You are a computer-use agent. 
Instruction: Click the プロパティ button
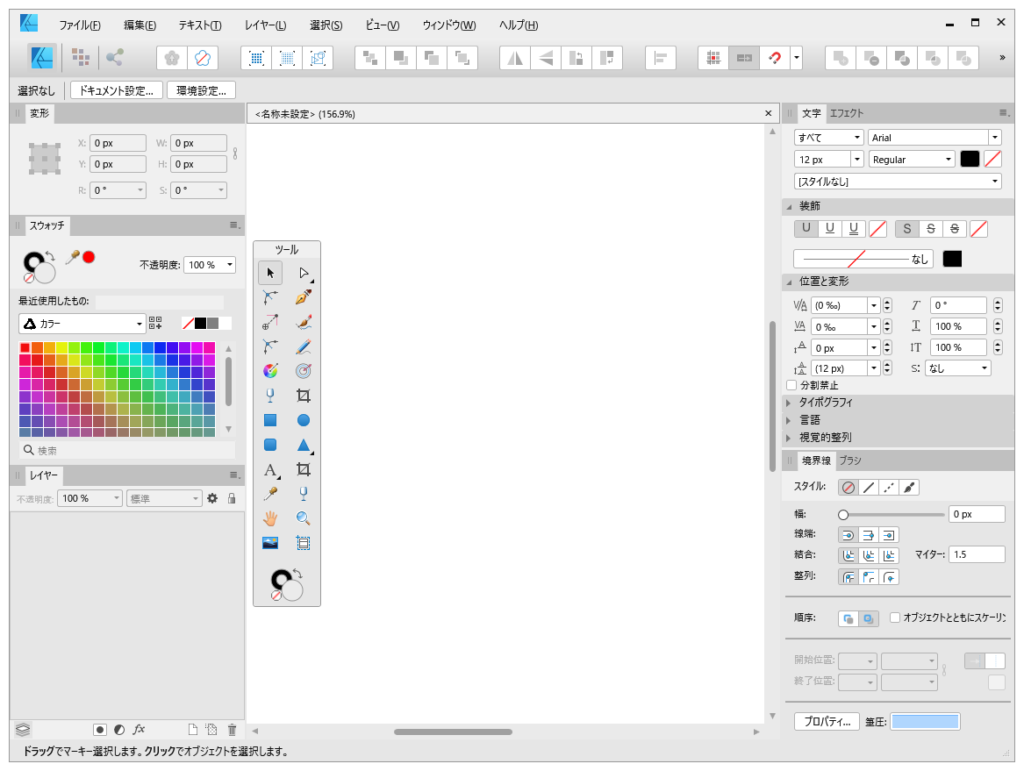[826, 720]
